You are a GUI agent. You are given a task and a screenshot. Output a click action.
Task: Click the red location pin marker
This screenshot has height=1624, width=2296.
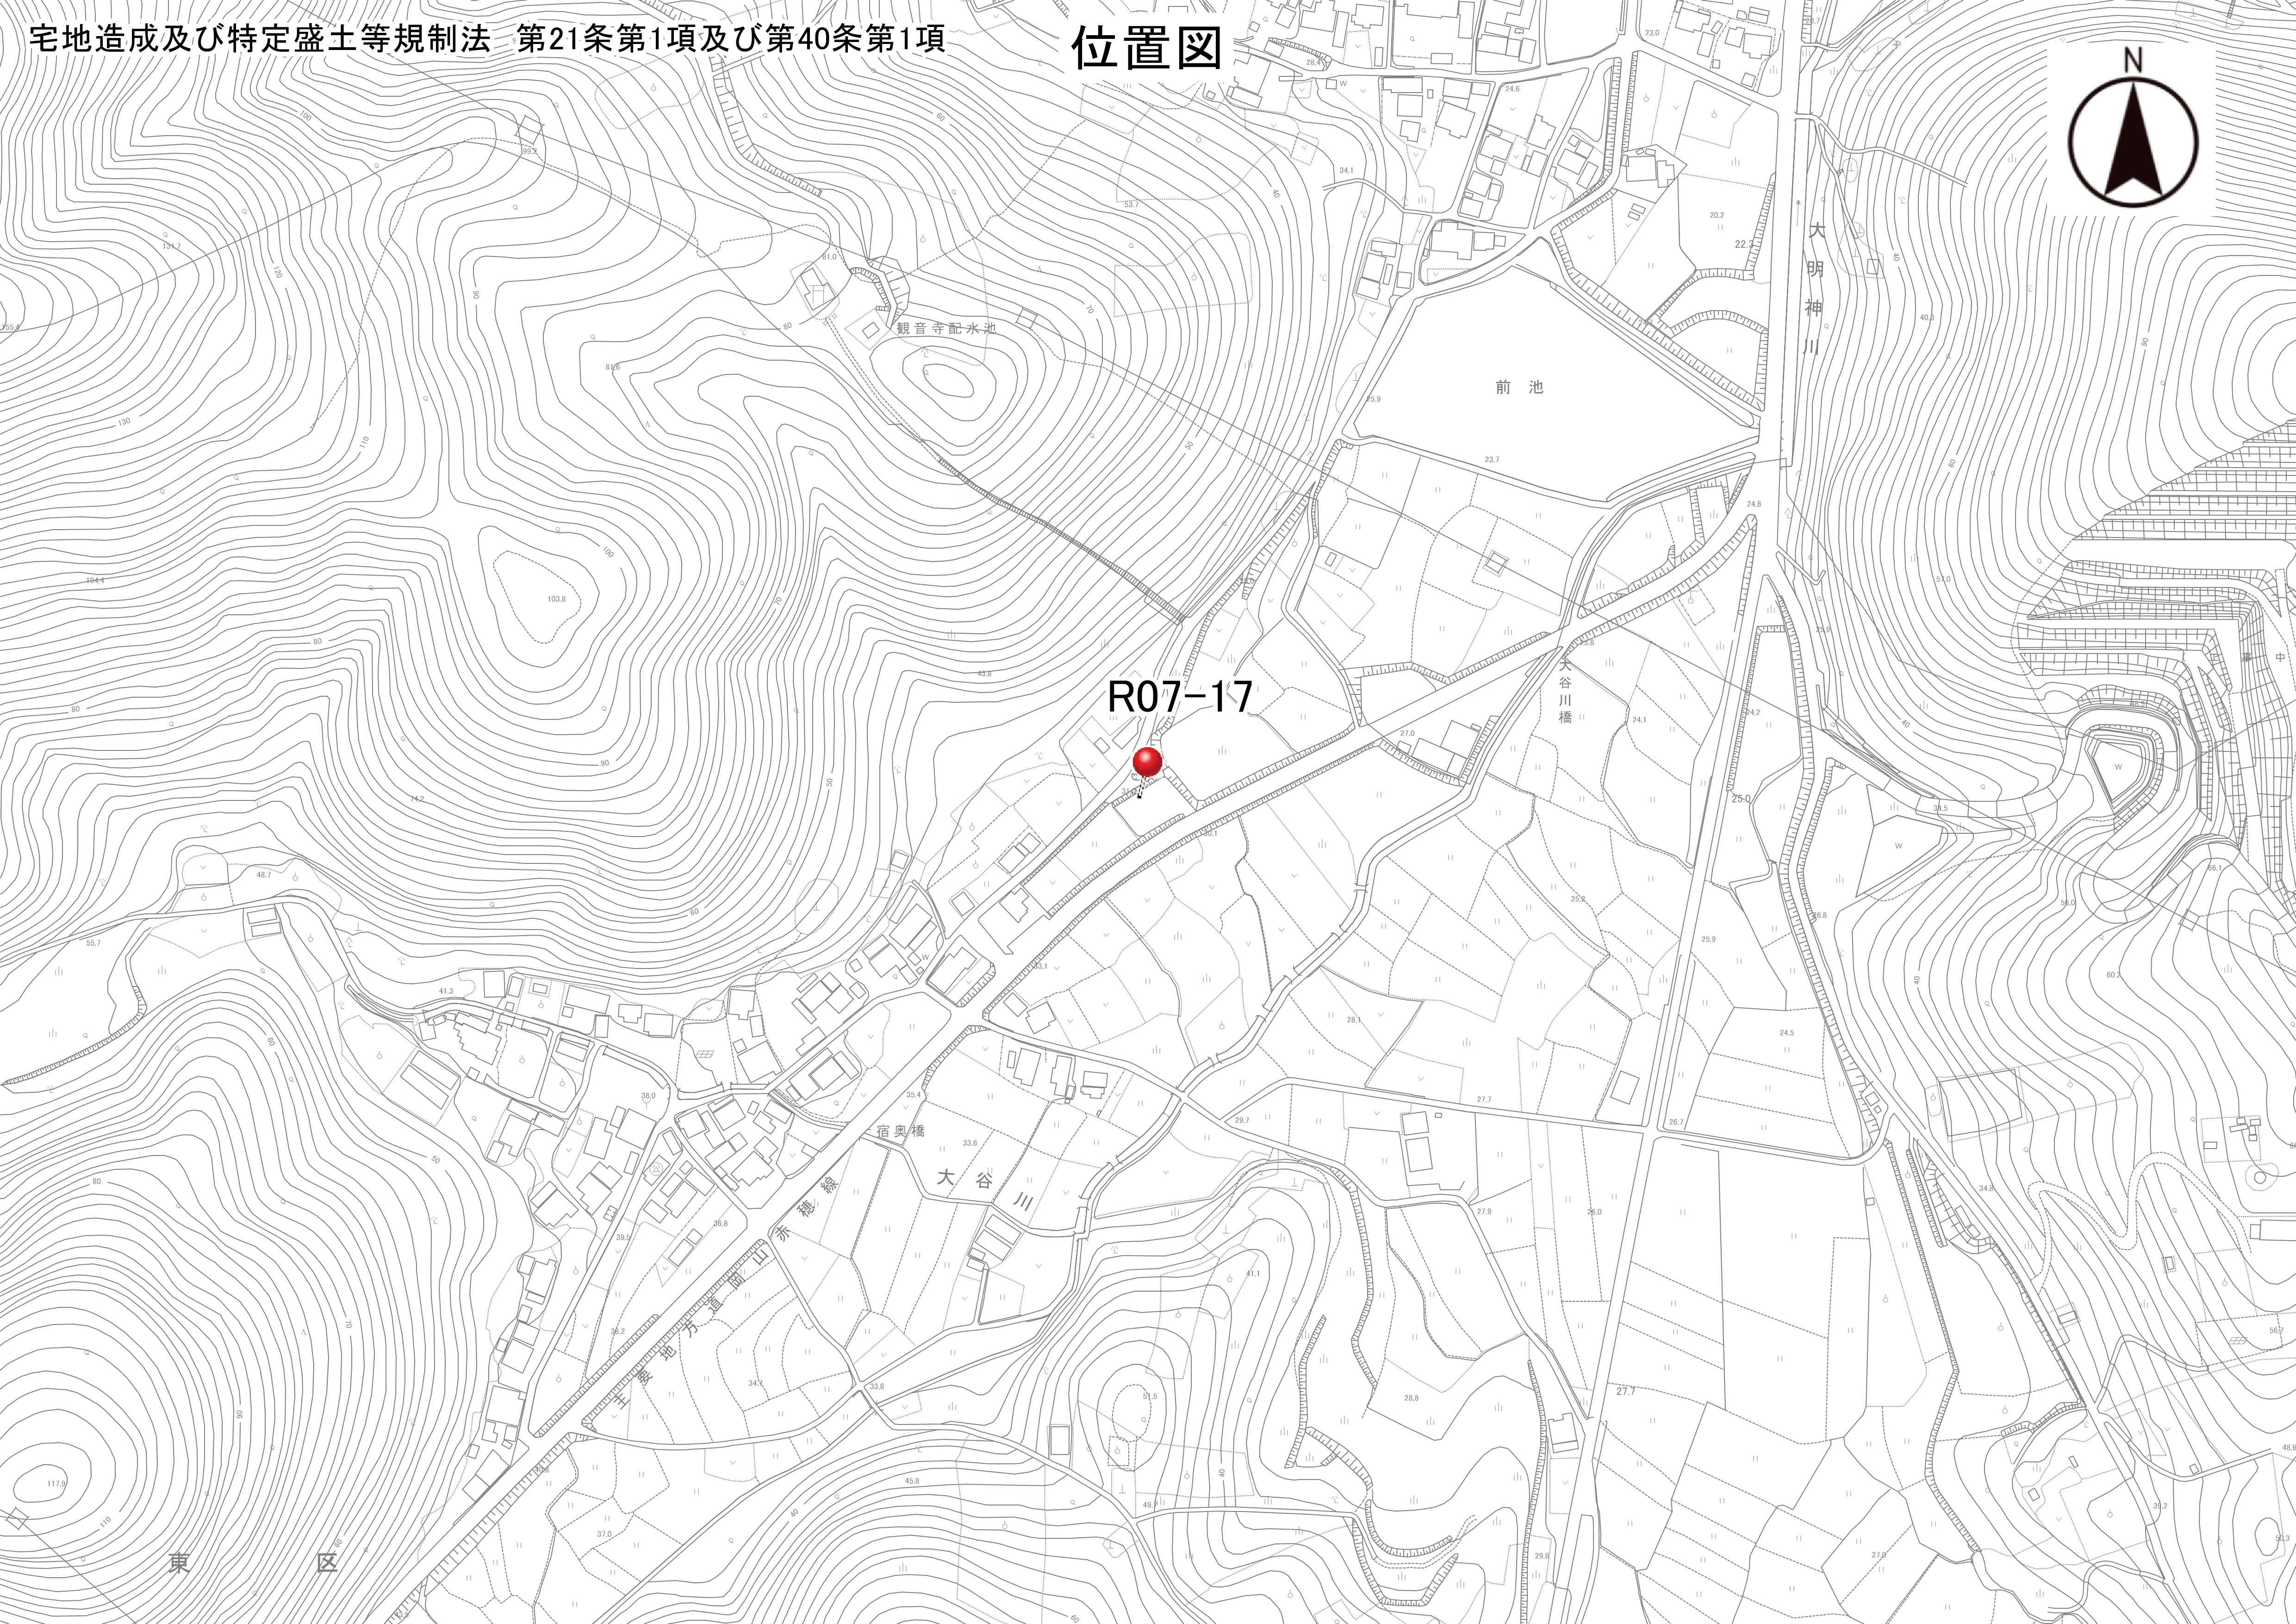(x=1147, y=762)
